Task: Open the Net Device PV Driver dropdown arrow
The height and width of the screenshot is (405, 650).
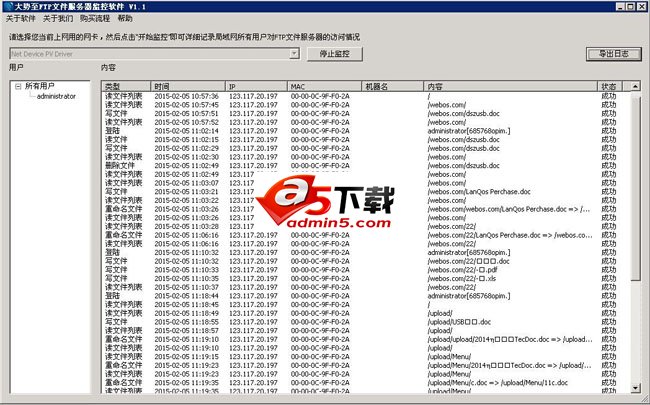Action: [x=294, y=54]
